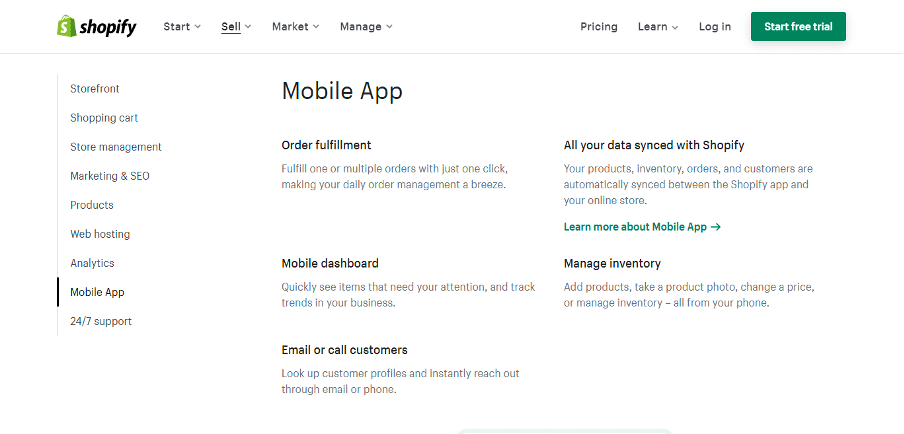The height and width of the screenshot is (434, 904).
Task: Open Analytics sidebar item
Action: pos(92,263)
